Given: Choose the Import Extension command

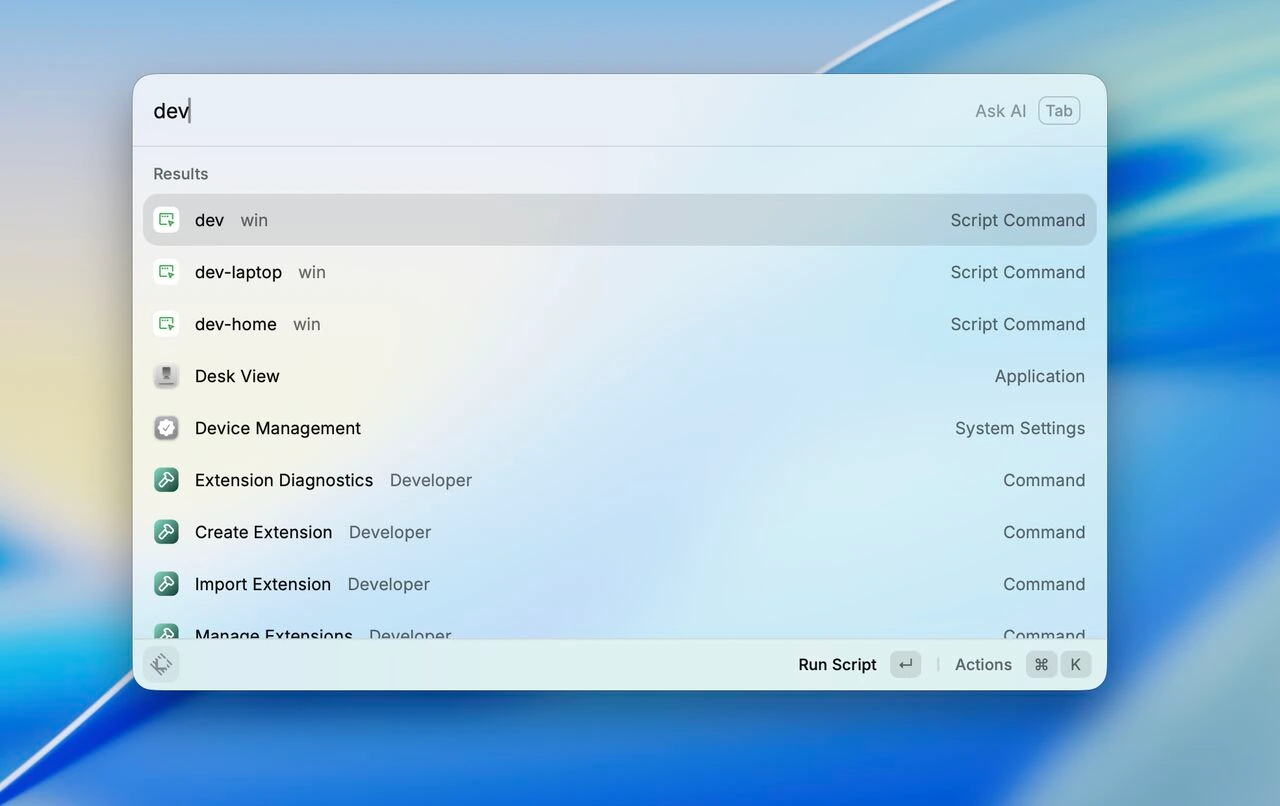Looking at the screenshot, I should click(620, 584).
